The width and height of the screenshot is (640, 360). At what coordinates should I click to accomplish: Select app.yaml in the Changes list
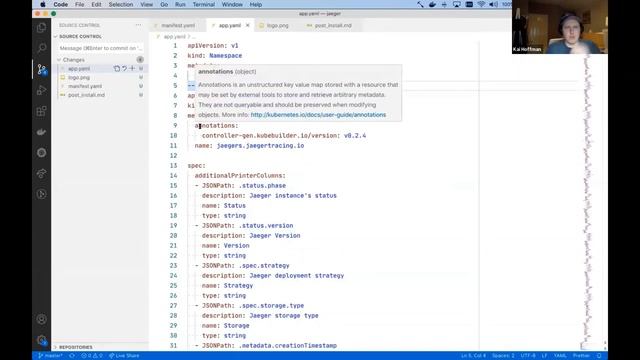79,69
